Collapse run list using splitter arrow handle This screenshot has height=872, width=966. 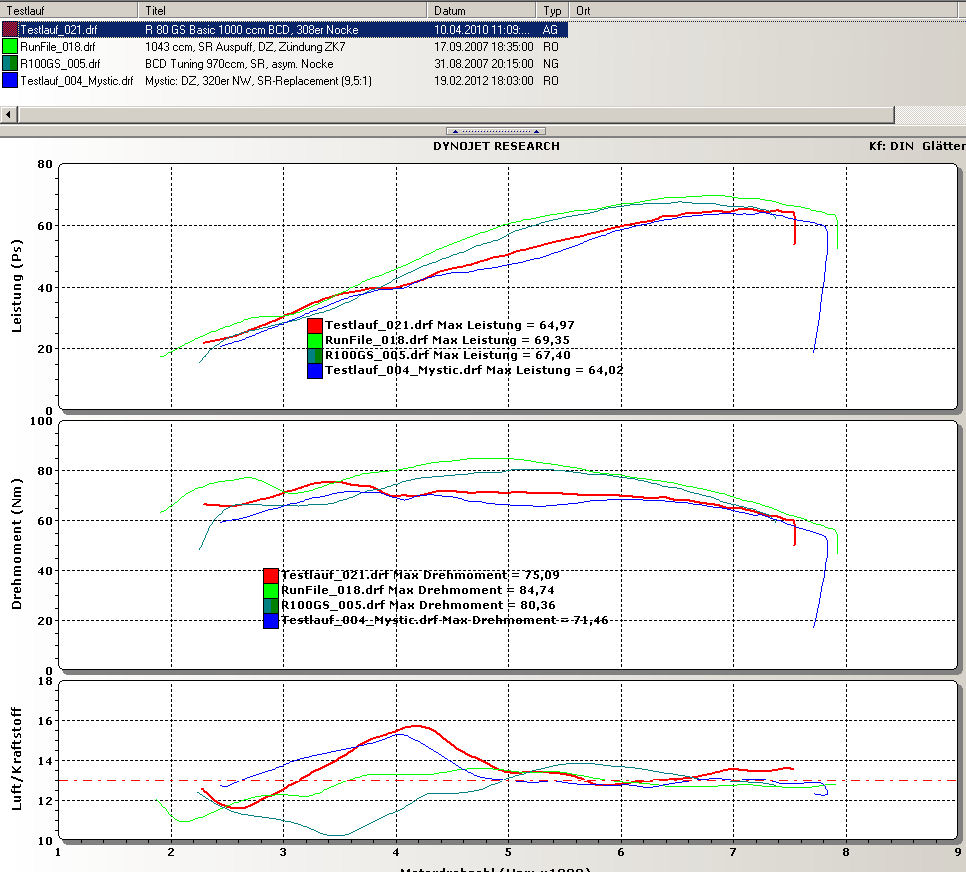pyautogui.click(x=497, y=131)
